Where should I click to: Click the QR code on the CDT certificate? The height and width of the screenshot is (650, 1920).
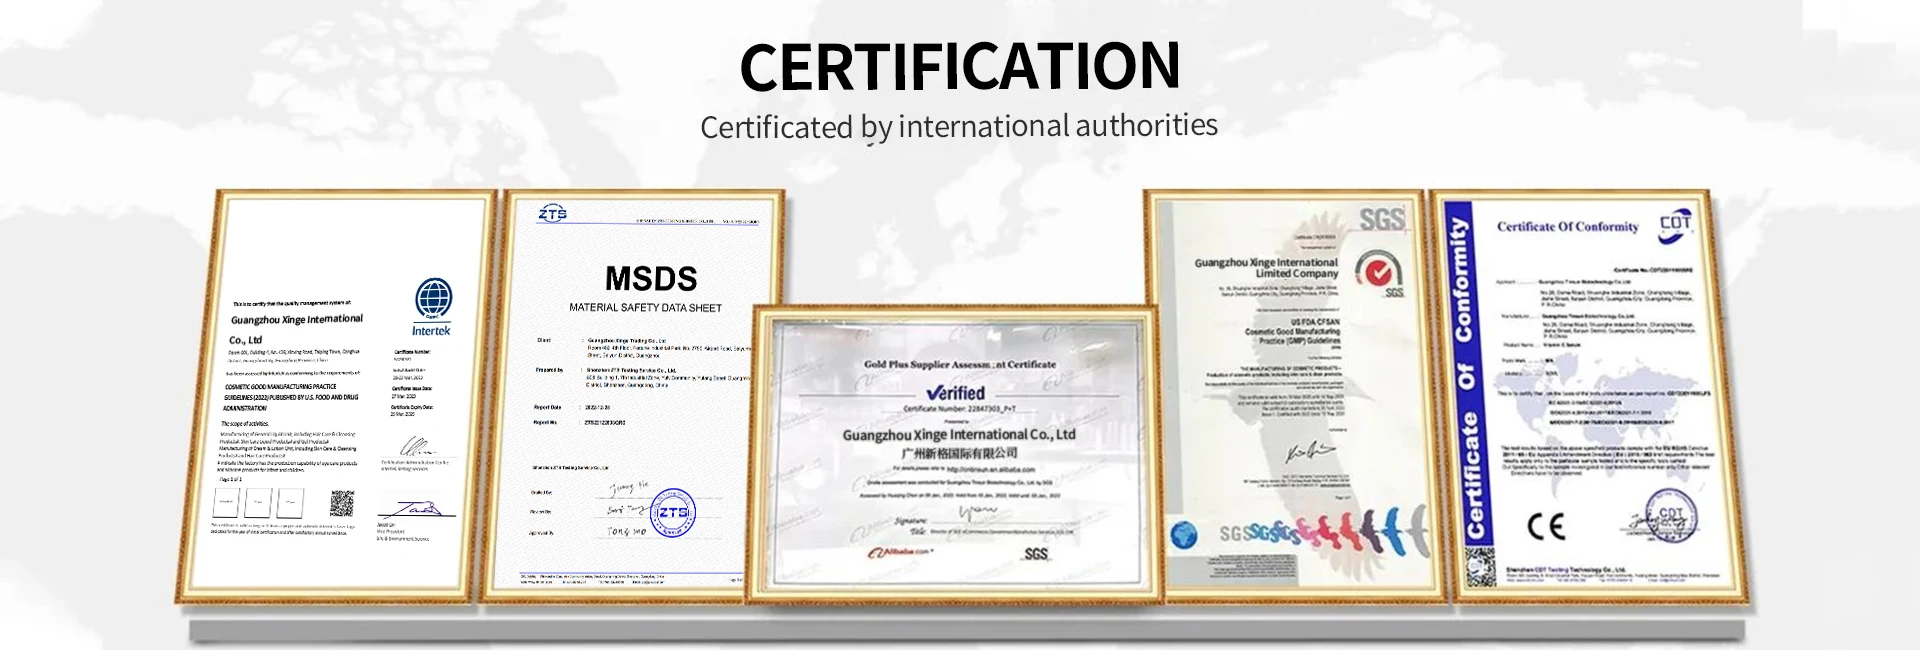1480,567
